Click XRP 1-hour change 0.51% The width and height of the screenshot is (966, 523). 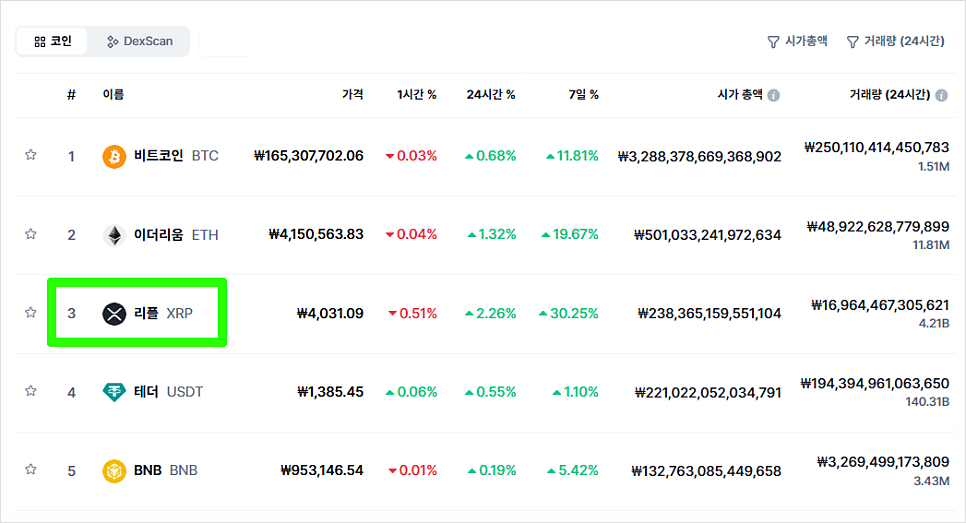(413, 314)
